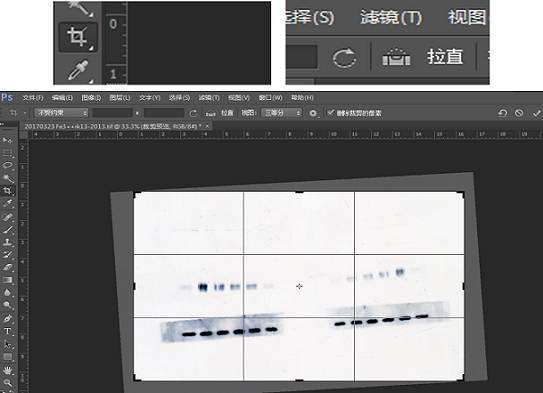Viewport: 543px width, 393px height.
Task: Choose the Clone Stamp tool
Action: click(7, 242)
